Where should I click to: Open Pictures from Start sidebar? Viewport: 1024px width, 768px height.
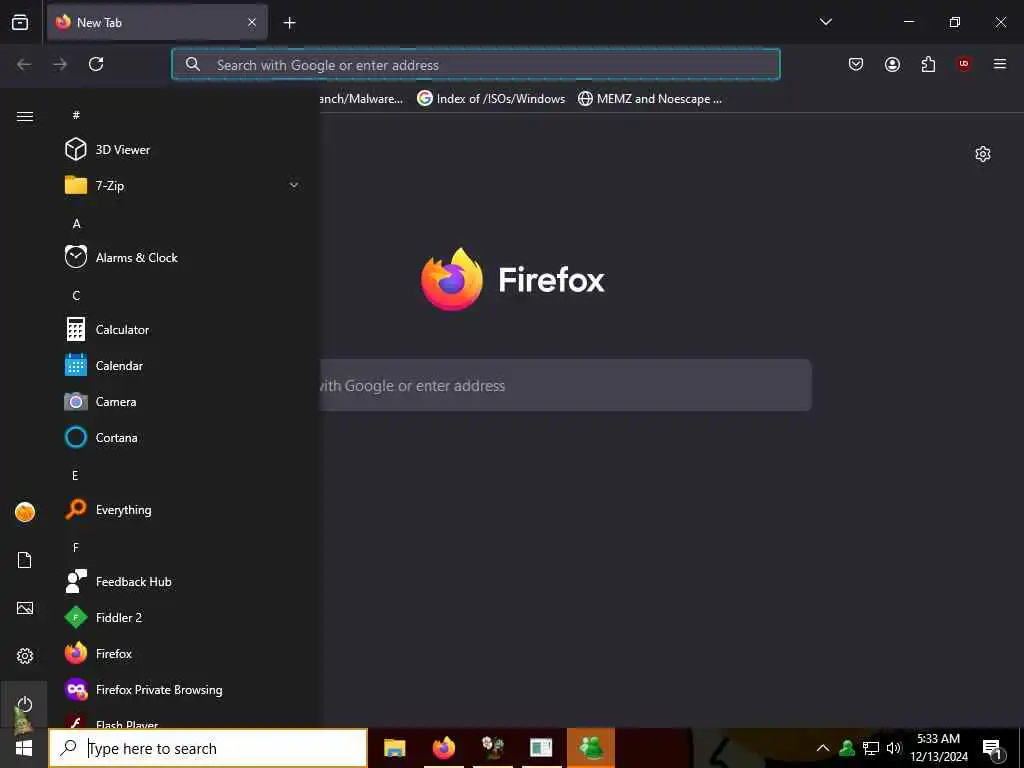pyautogui.click(x=25, y=608)
